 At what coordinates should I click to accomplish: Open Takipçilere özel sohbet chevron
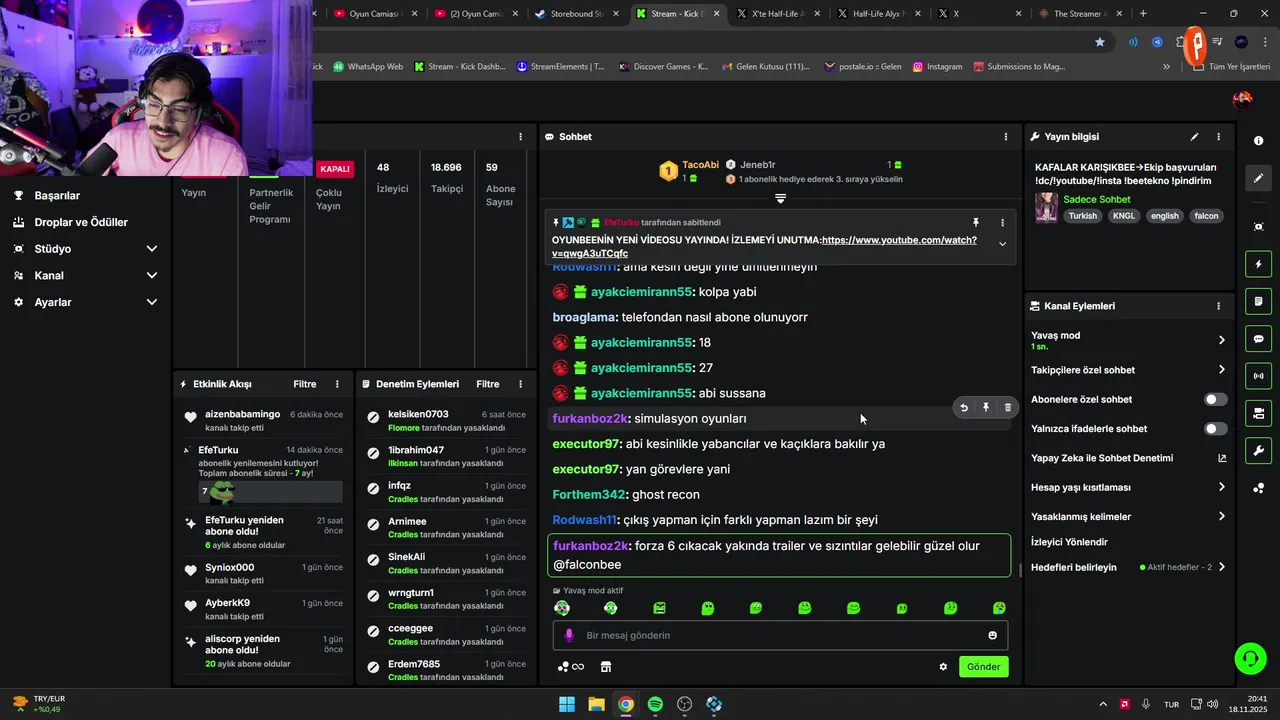pos(1221,370)
